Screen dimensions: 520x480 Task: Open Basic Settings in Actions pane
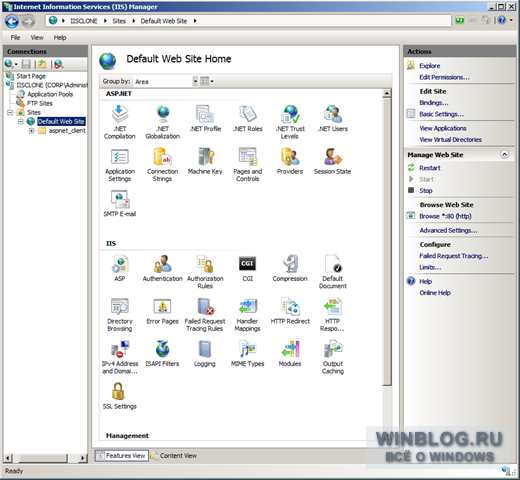pyautogui.click(x=441, y=114)
